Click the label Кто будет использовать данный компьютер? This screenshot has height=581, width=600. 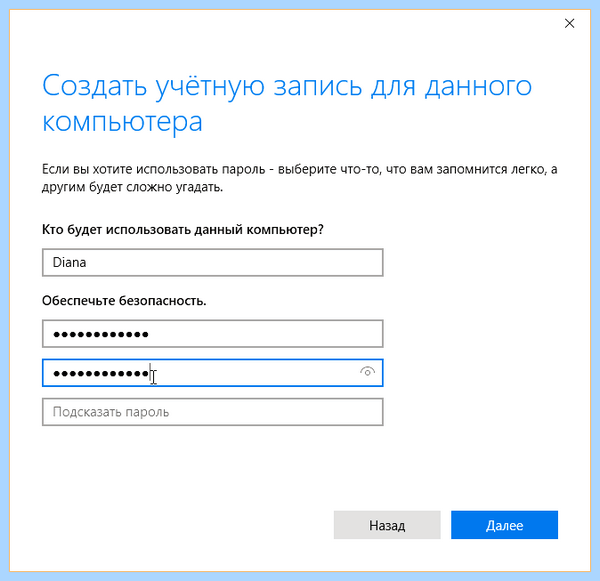click(x=183, y=230)
